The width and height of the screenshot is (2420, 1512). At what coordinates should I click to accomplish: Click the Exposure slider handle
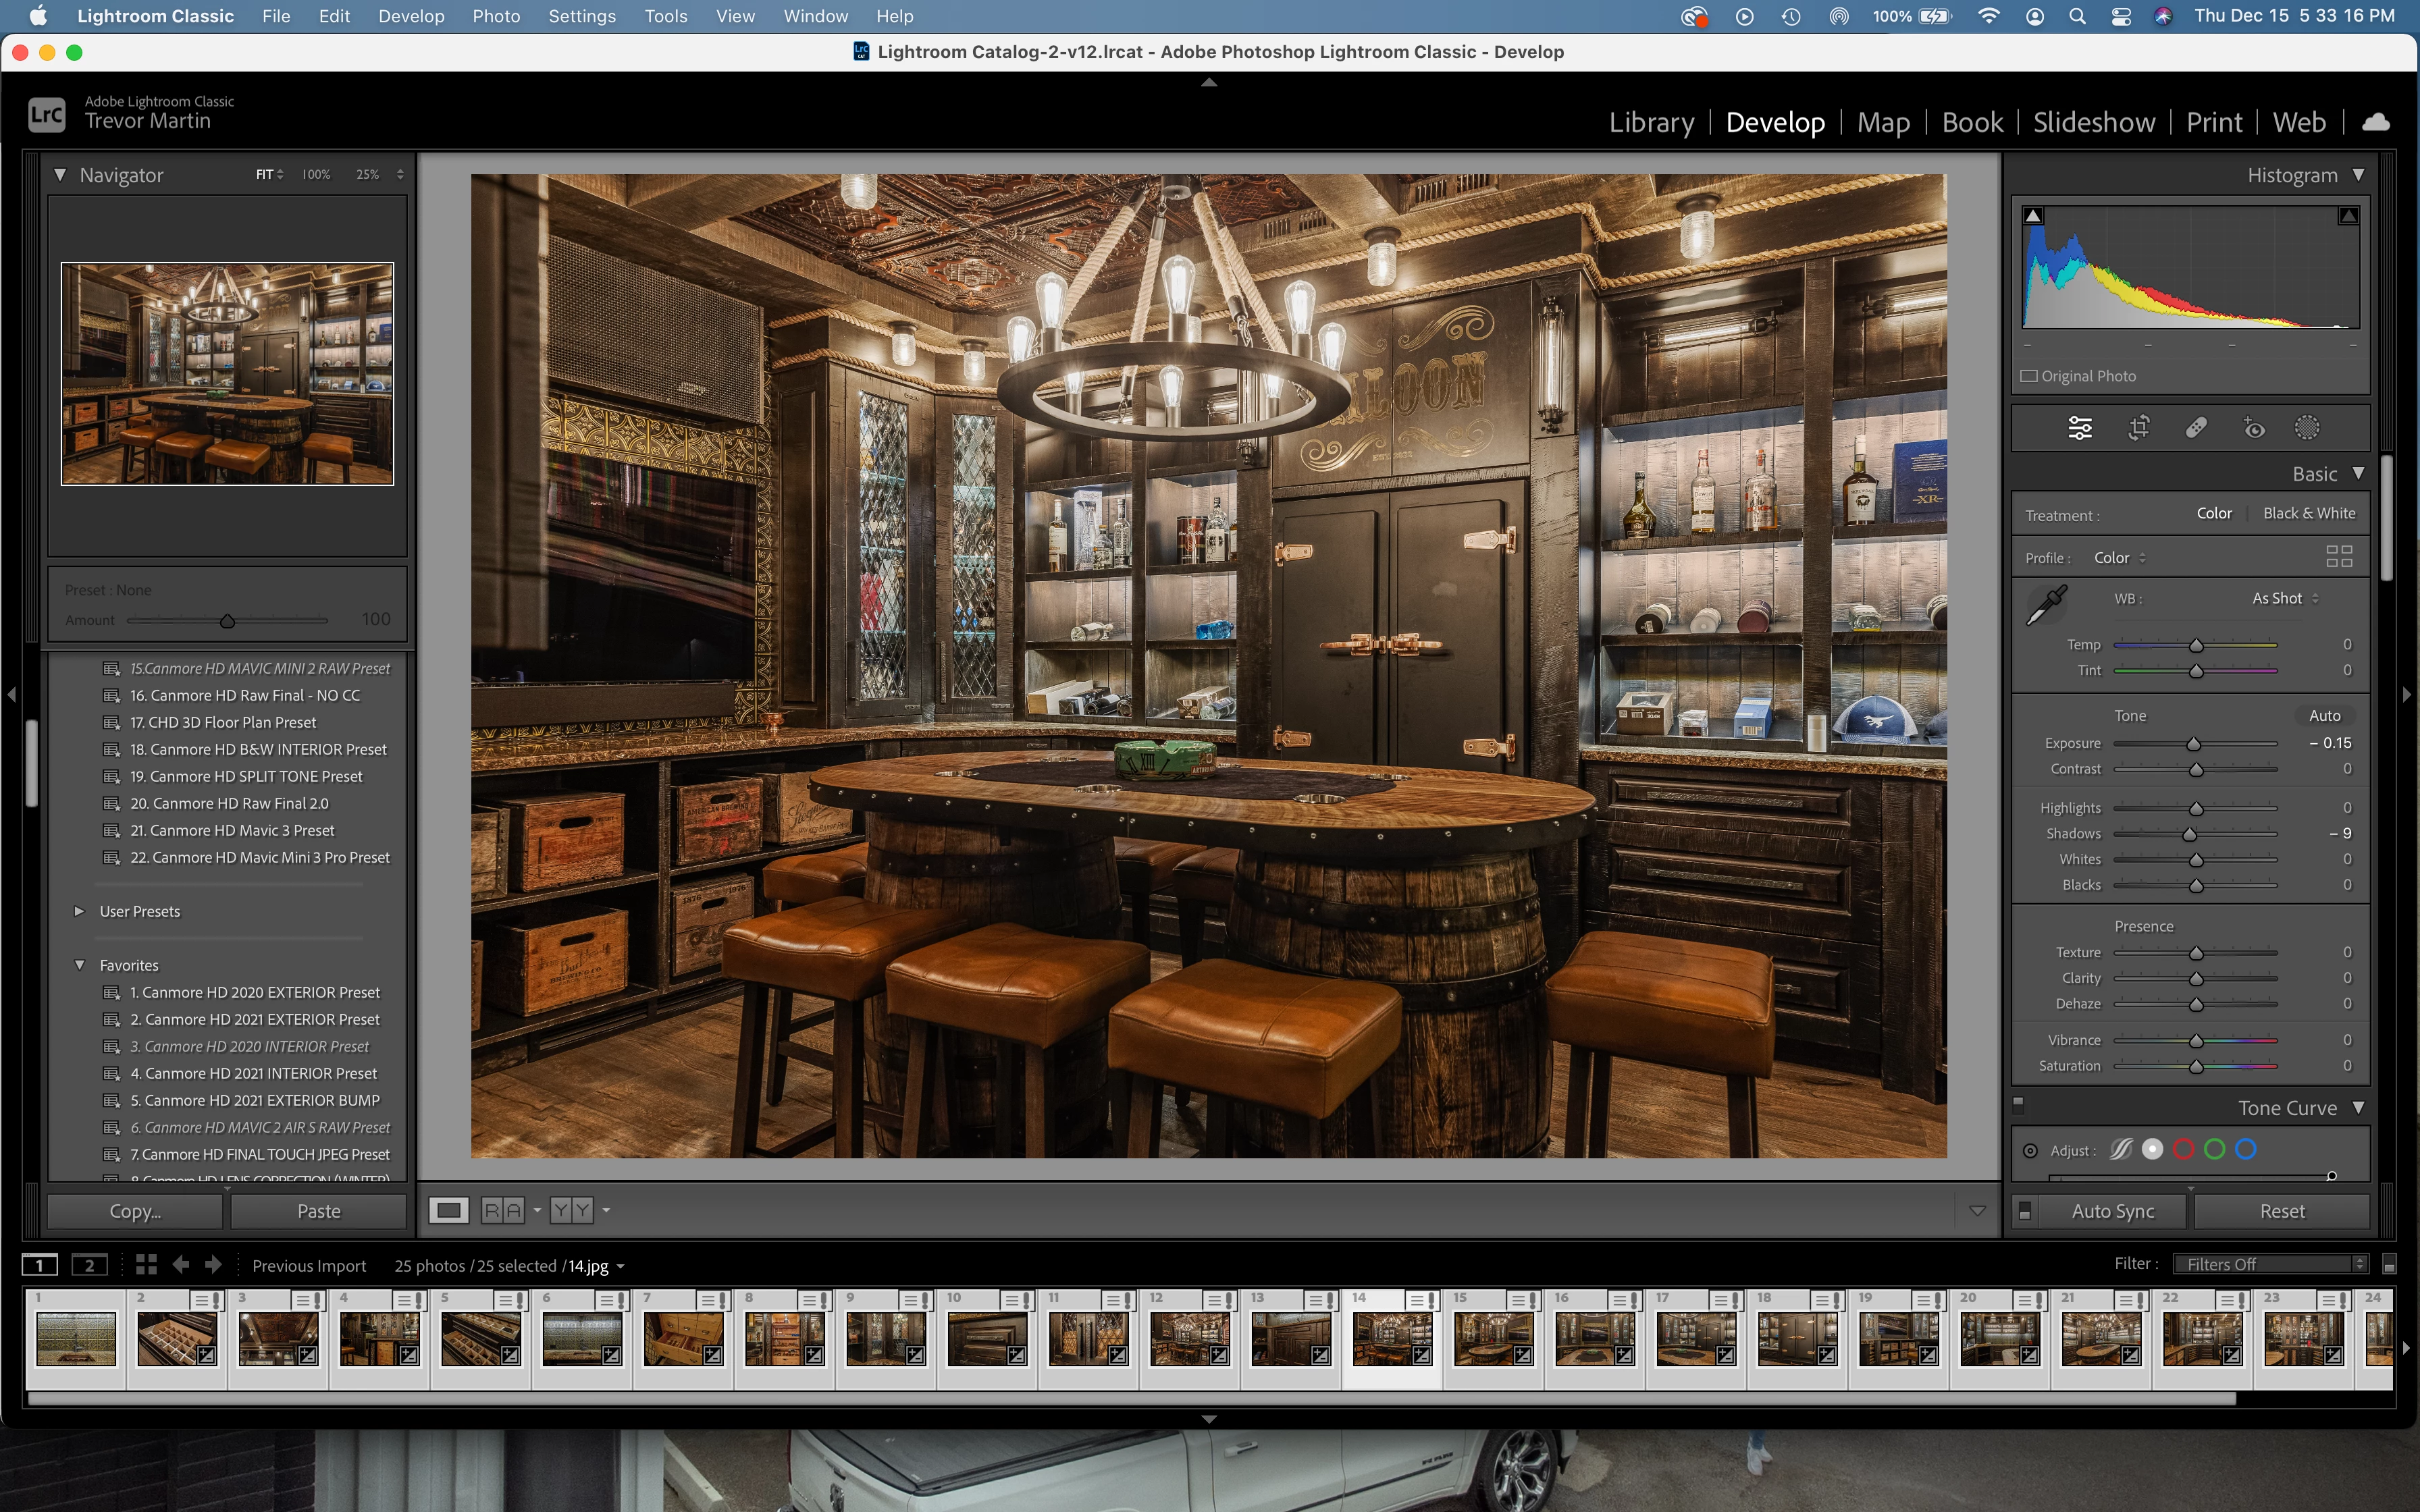2193,744
